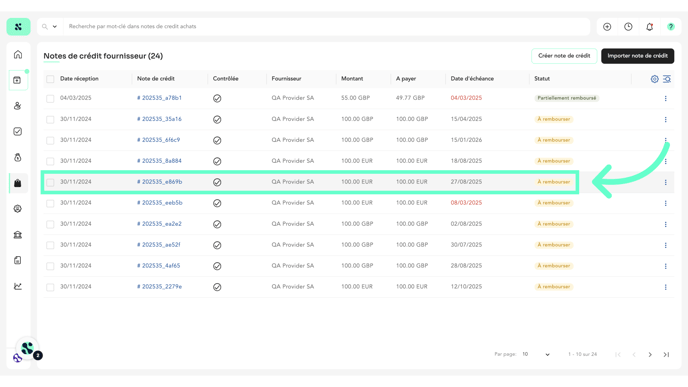Open row actions menu for 202535_4af65
Screen dimensions: 688x387
(665, 266)
